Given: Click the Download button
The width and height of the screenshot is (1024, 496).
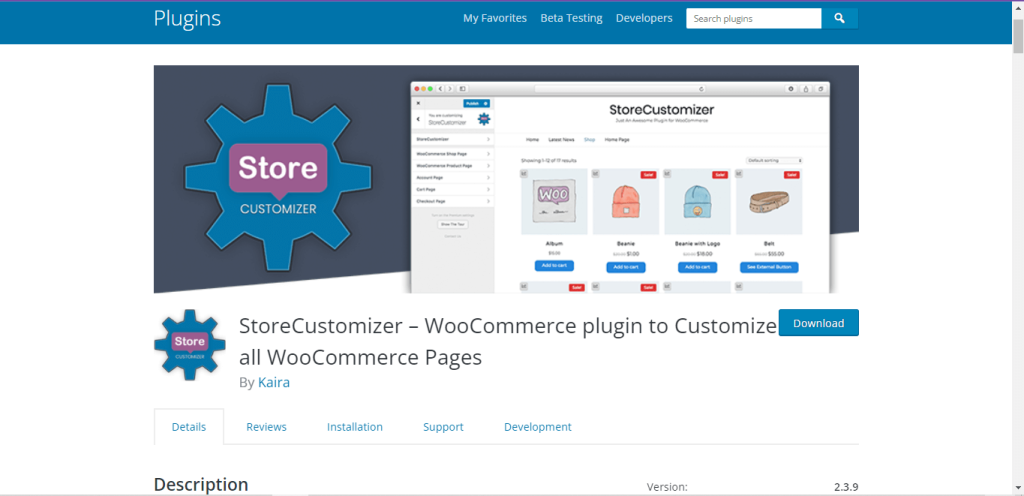Looking at the screenshot, I should (x=819, y=323).
